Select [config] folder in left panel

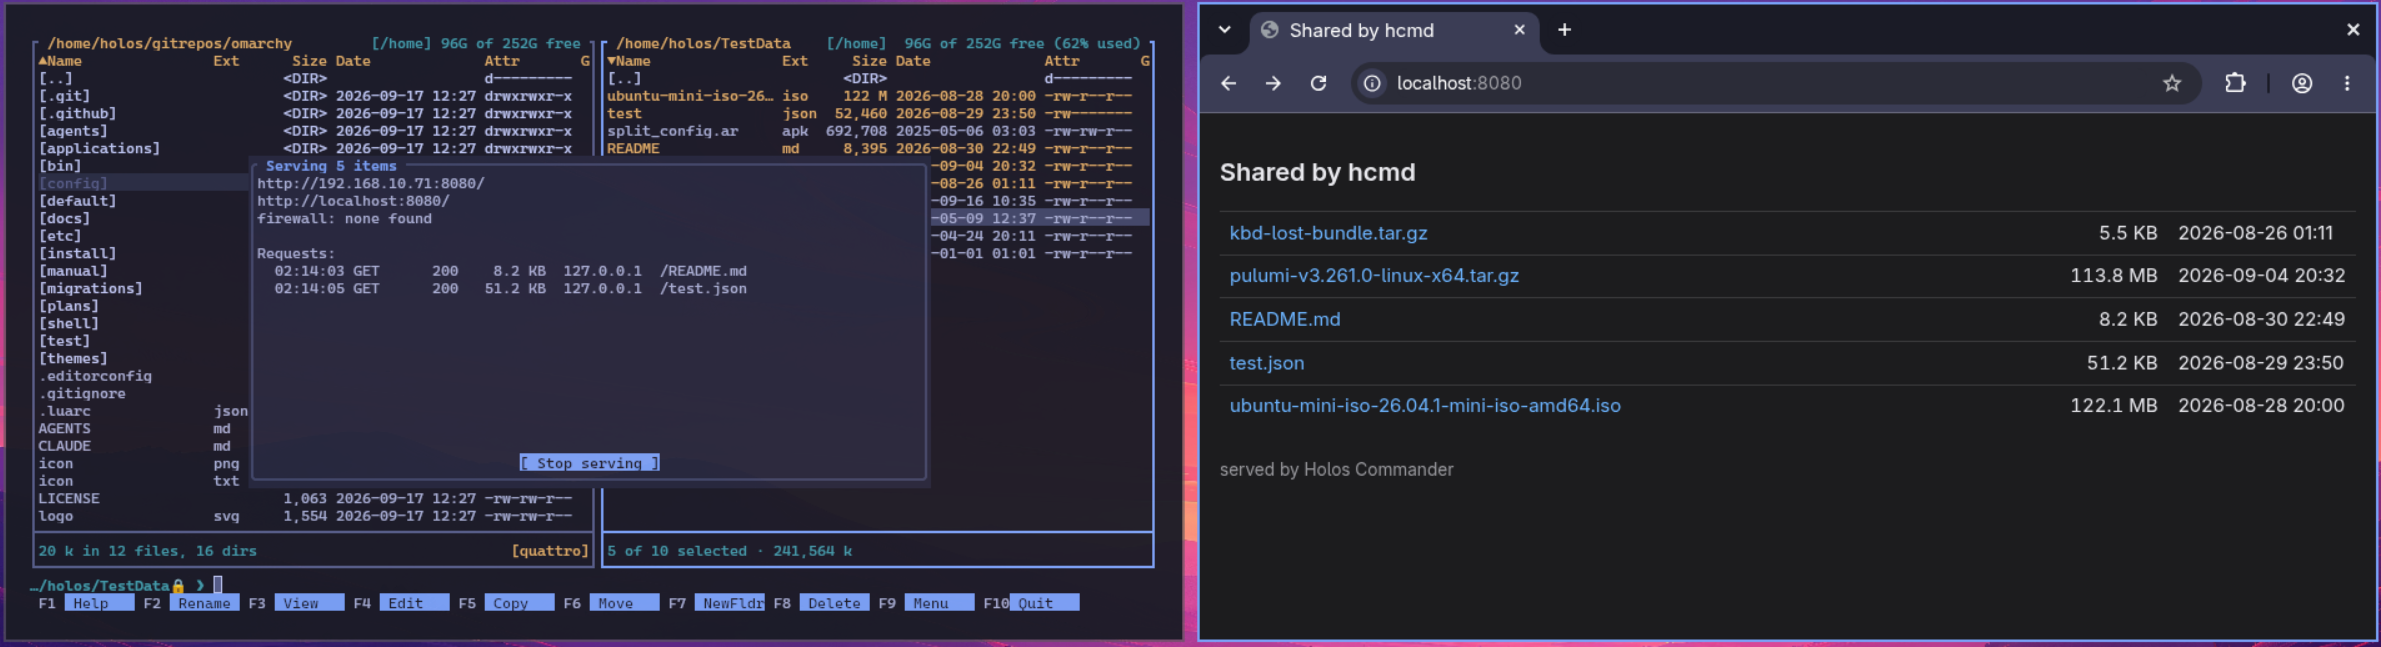(142, 184)
